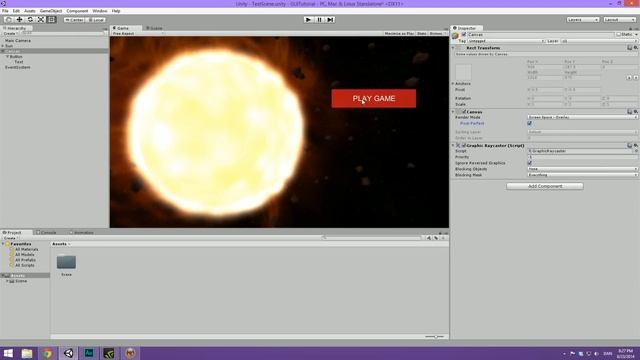The height and width of the screenshot is (360, 640).
Task: Click the Pause button
Action: tap(319, 20)
